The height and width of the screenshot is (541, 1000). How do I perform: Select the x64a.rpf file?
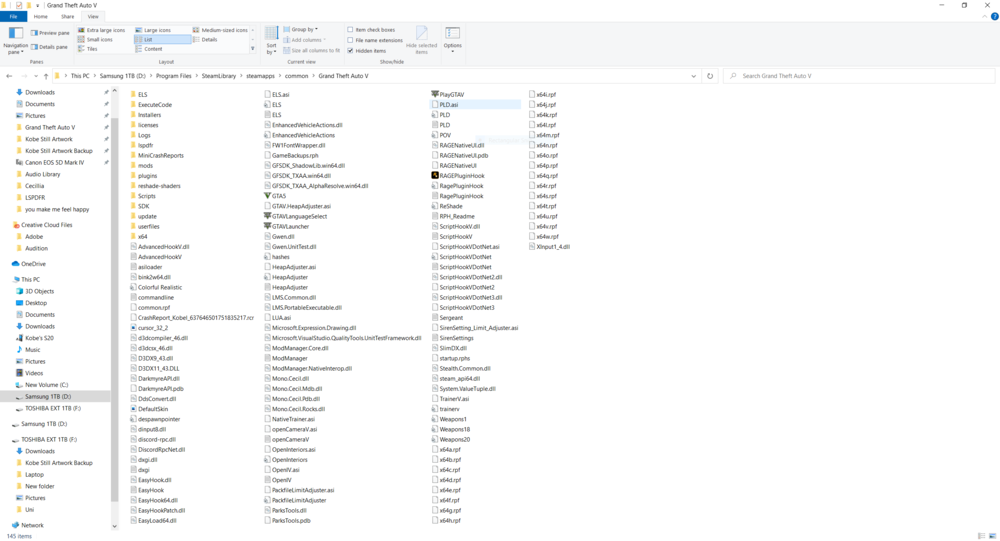tap(450, 449)
